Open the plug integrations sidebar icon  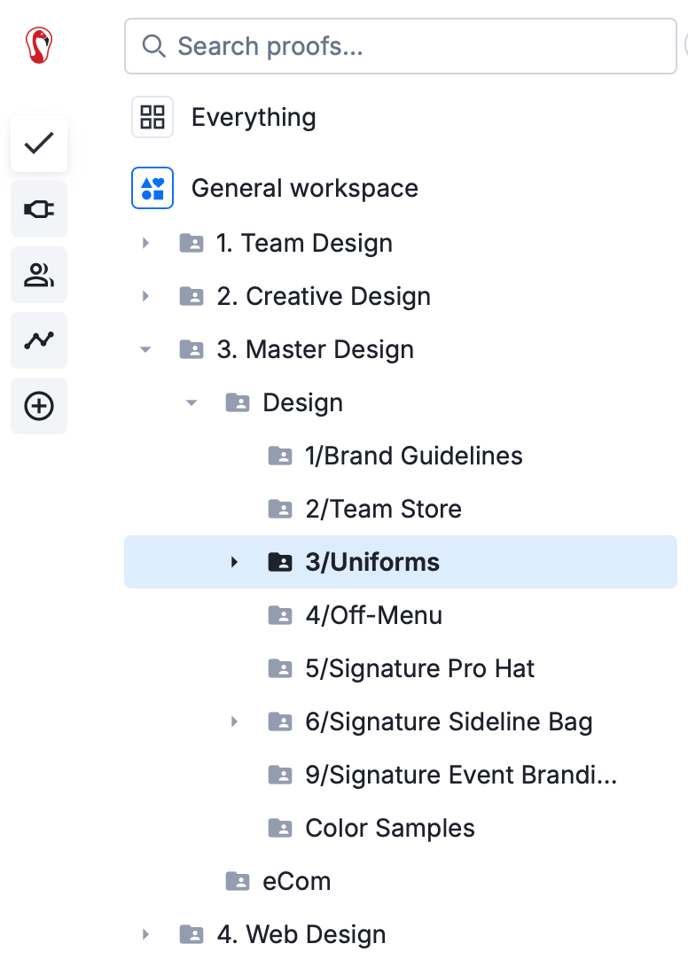click(39, 209)
